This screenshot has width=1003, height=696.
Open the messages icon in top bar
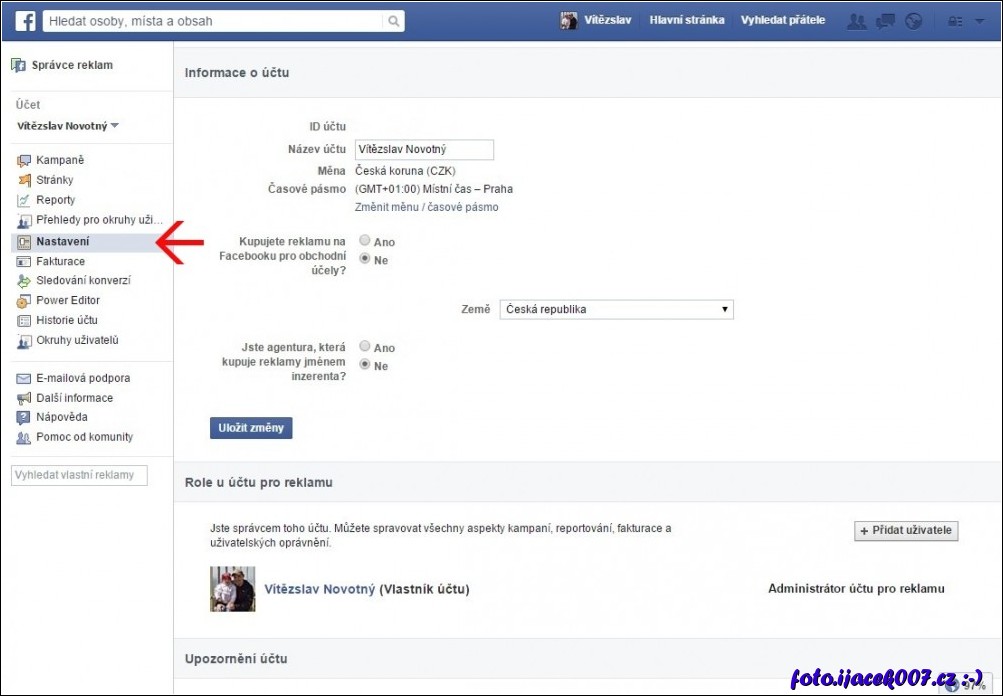pyautogui.click(x=885, y=21)
